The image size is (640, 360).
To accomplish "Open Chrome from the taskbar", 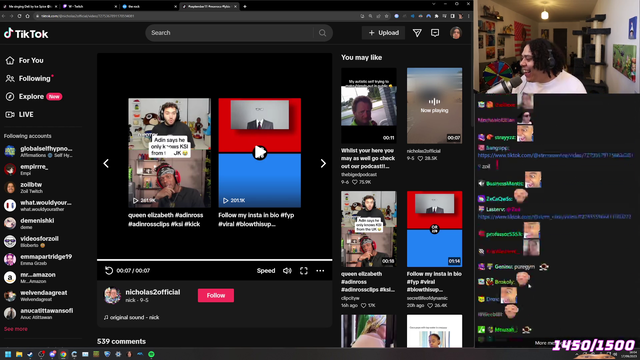I will point(63,354).
